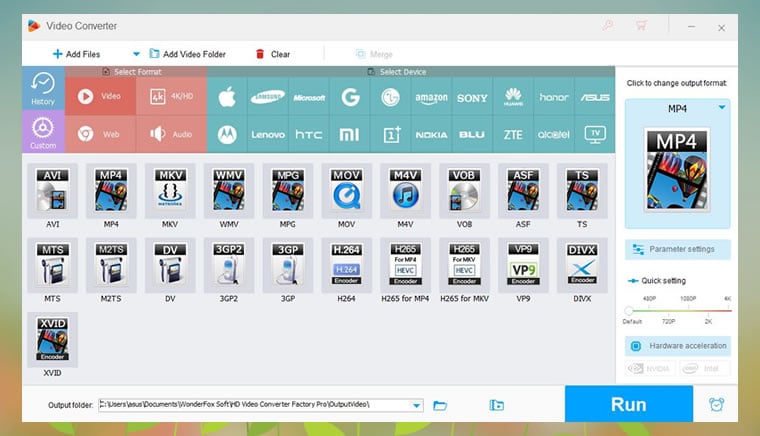The width and height of the screenshot is (760, 436).
Task: Pick the VOB format
Action: click(464, 190)
